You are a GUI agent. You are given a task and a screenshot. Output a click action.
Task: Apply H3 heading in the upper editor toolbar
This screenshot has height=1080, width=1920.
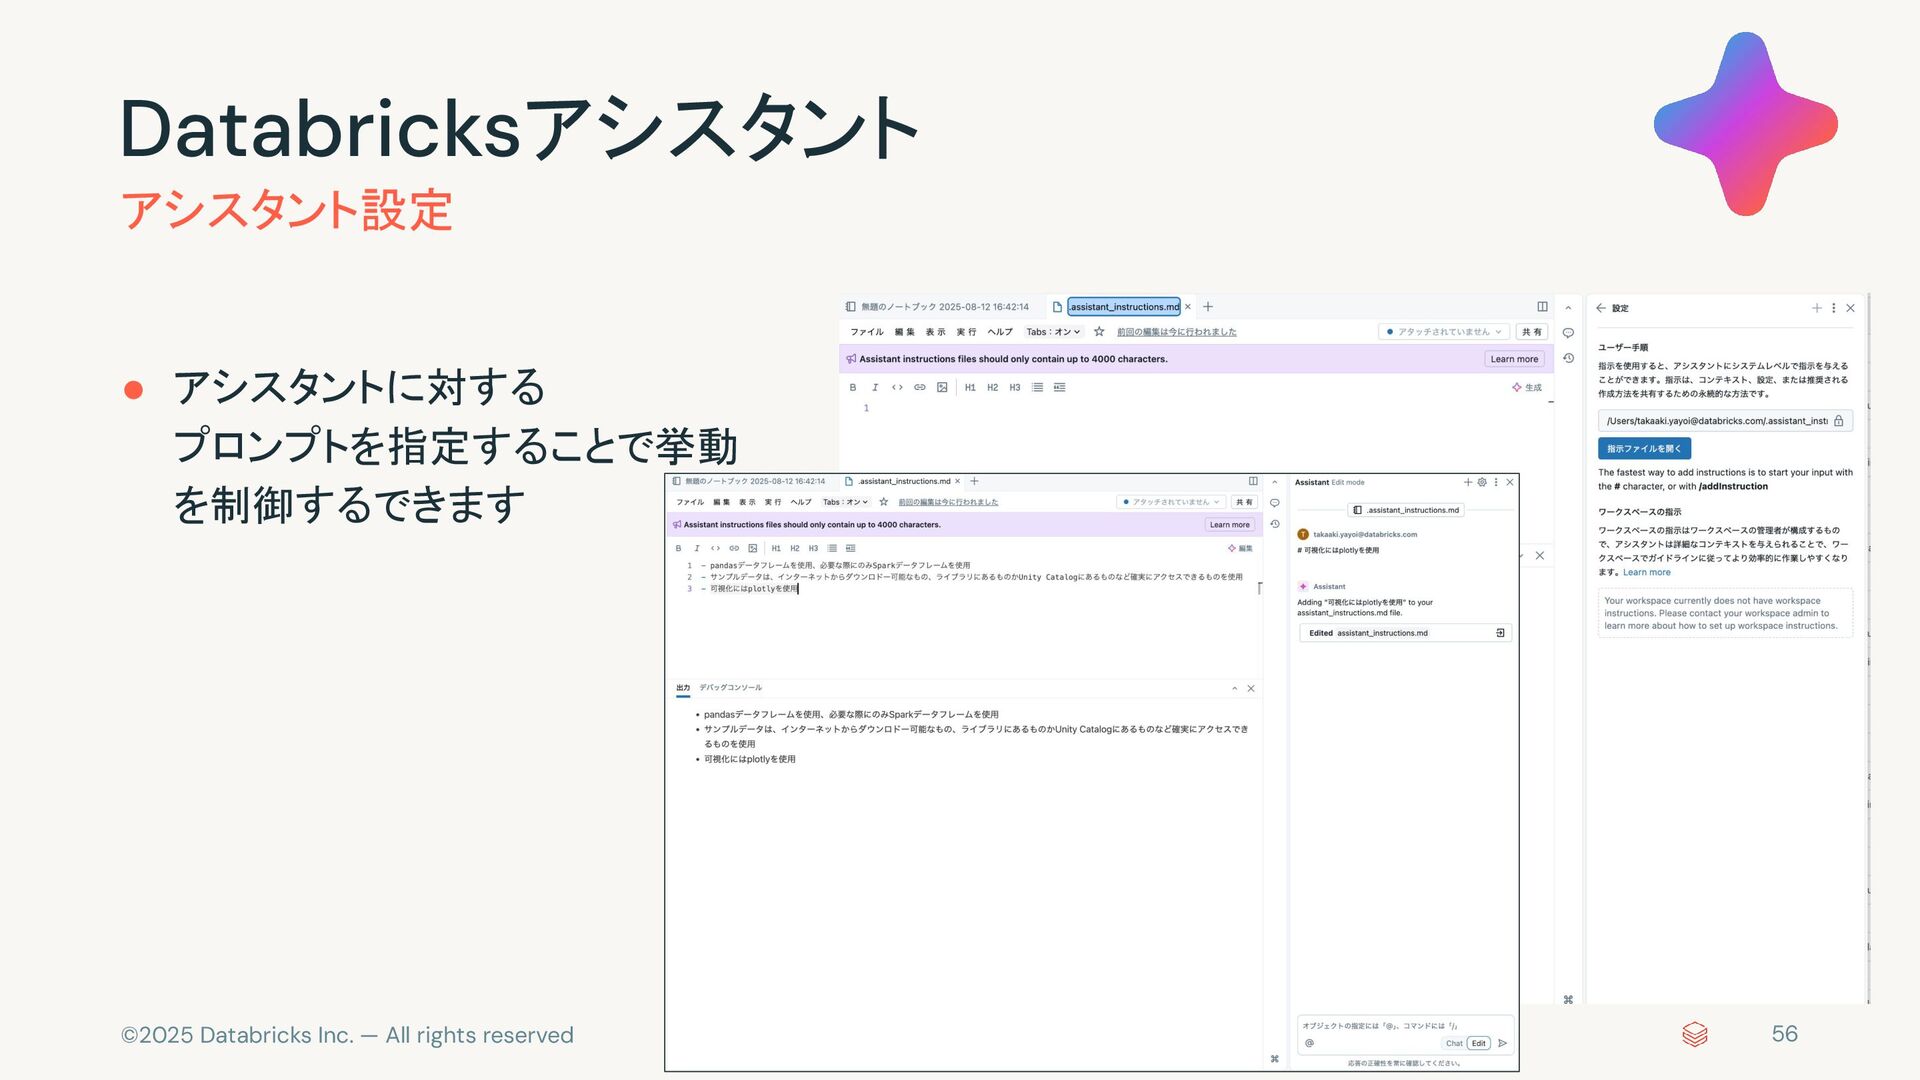click(x=1015, y=388)
